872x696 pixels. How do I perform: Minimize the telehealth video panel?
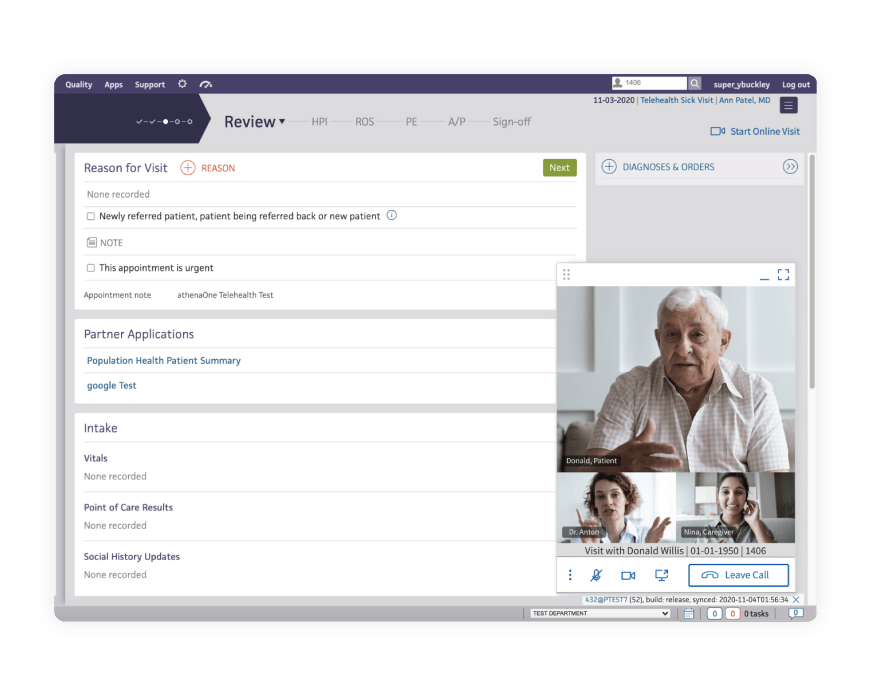point(765,278)
